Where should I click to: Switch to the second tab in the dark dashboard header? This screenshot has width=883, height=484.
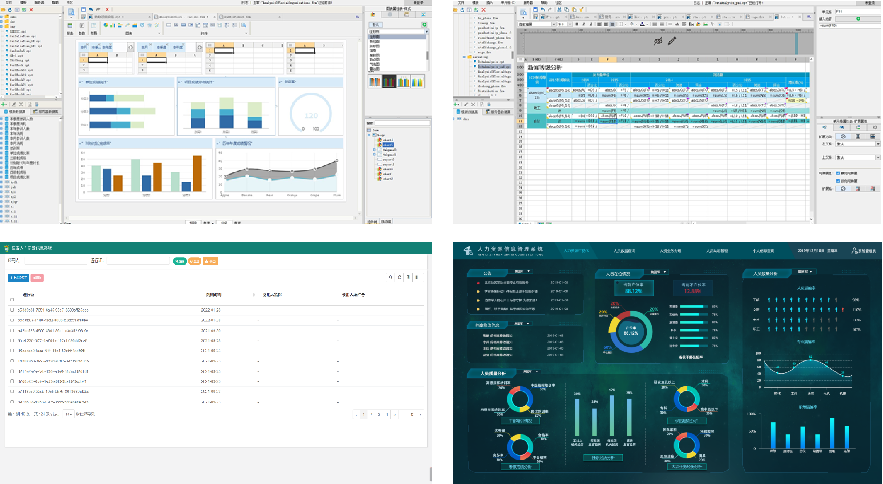point(625,251)
